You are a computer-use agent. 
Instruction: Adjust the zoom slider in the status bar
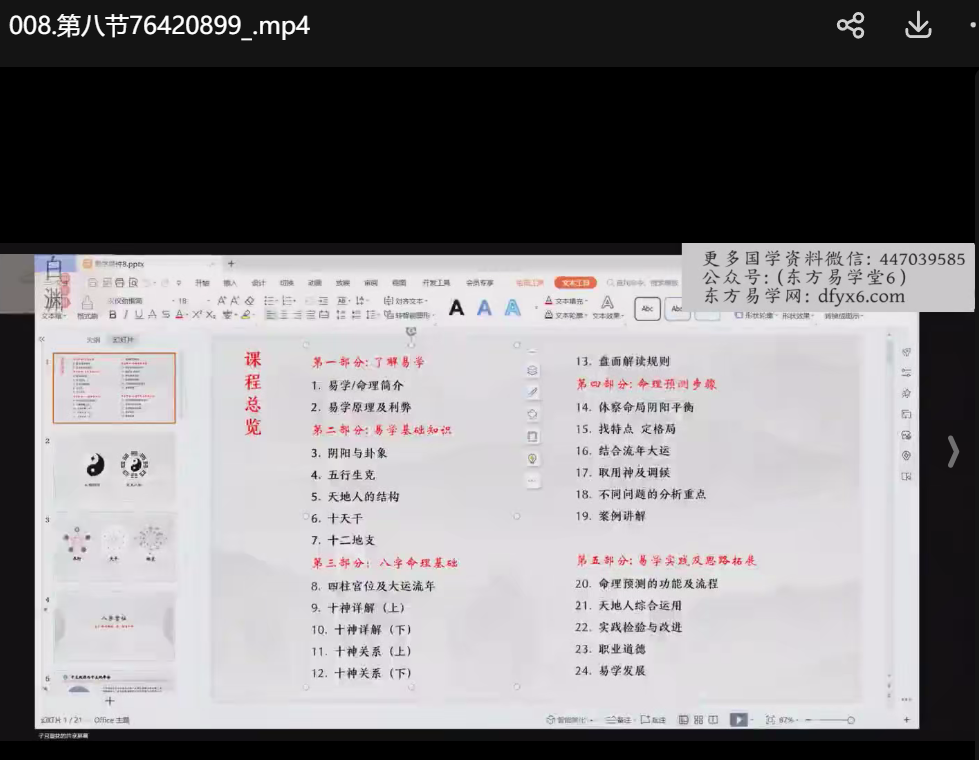(828, 719)
